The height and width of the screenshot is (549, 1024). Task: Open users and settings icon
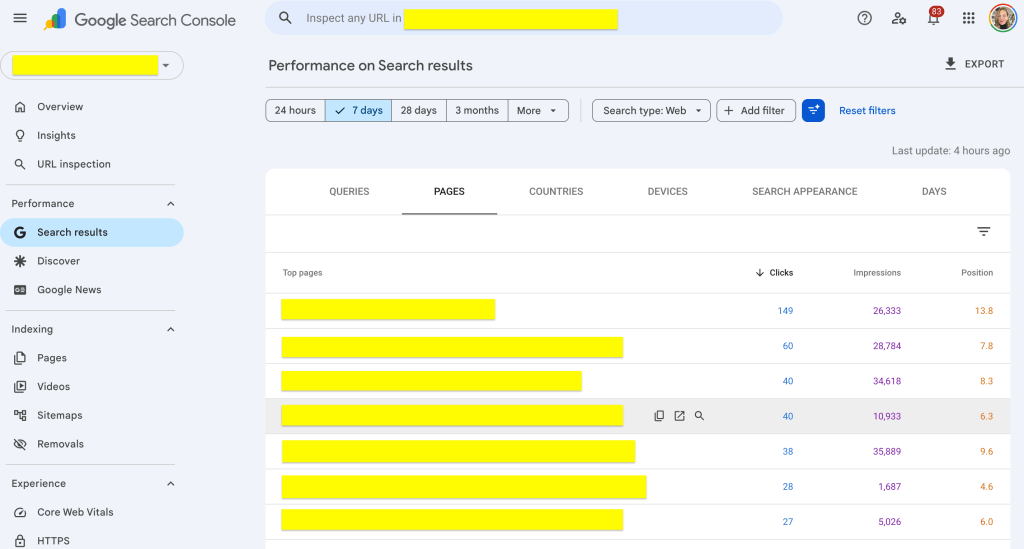coord(899,18)
